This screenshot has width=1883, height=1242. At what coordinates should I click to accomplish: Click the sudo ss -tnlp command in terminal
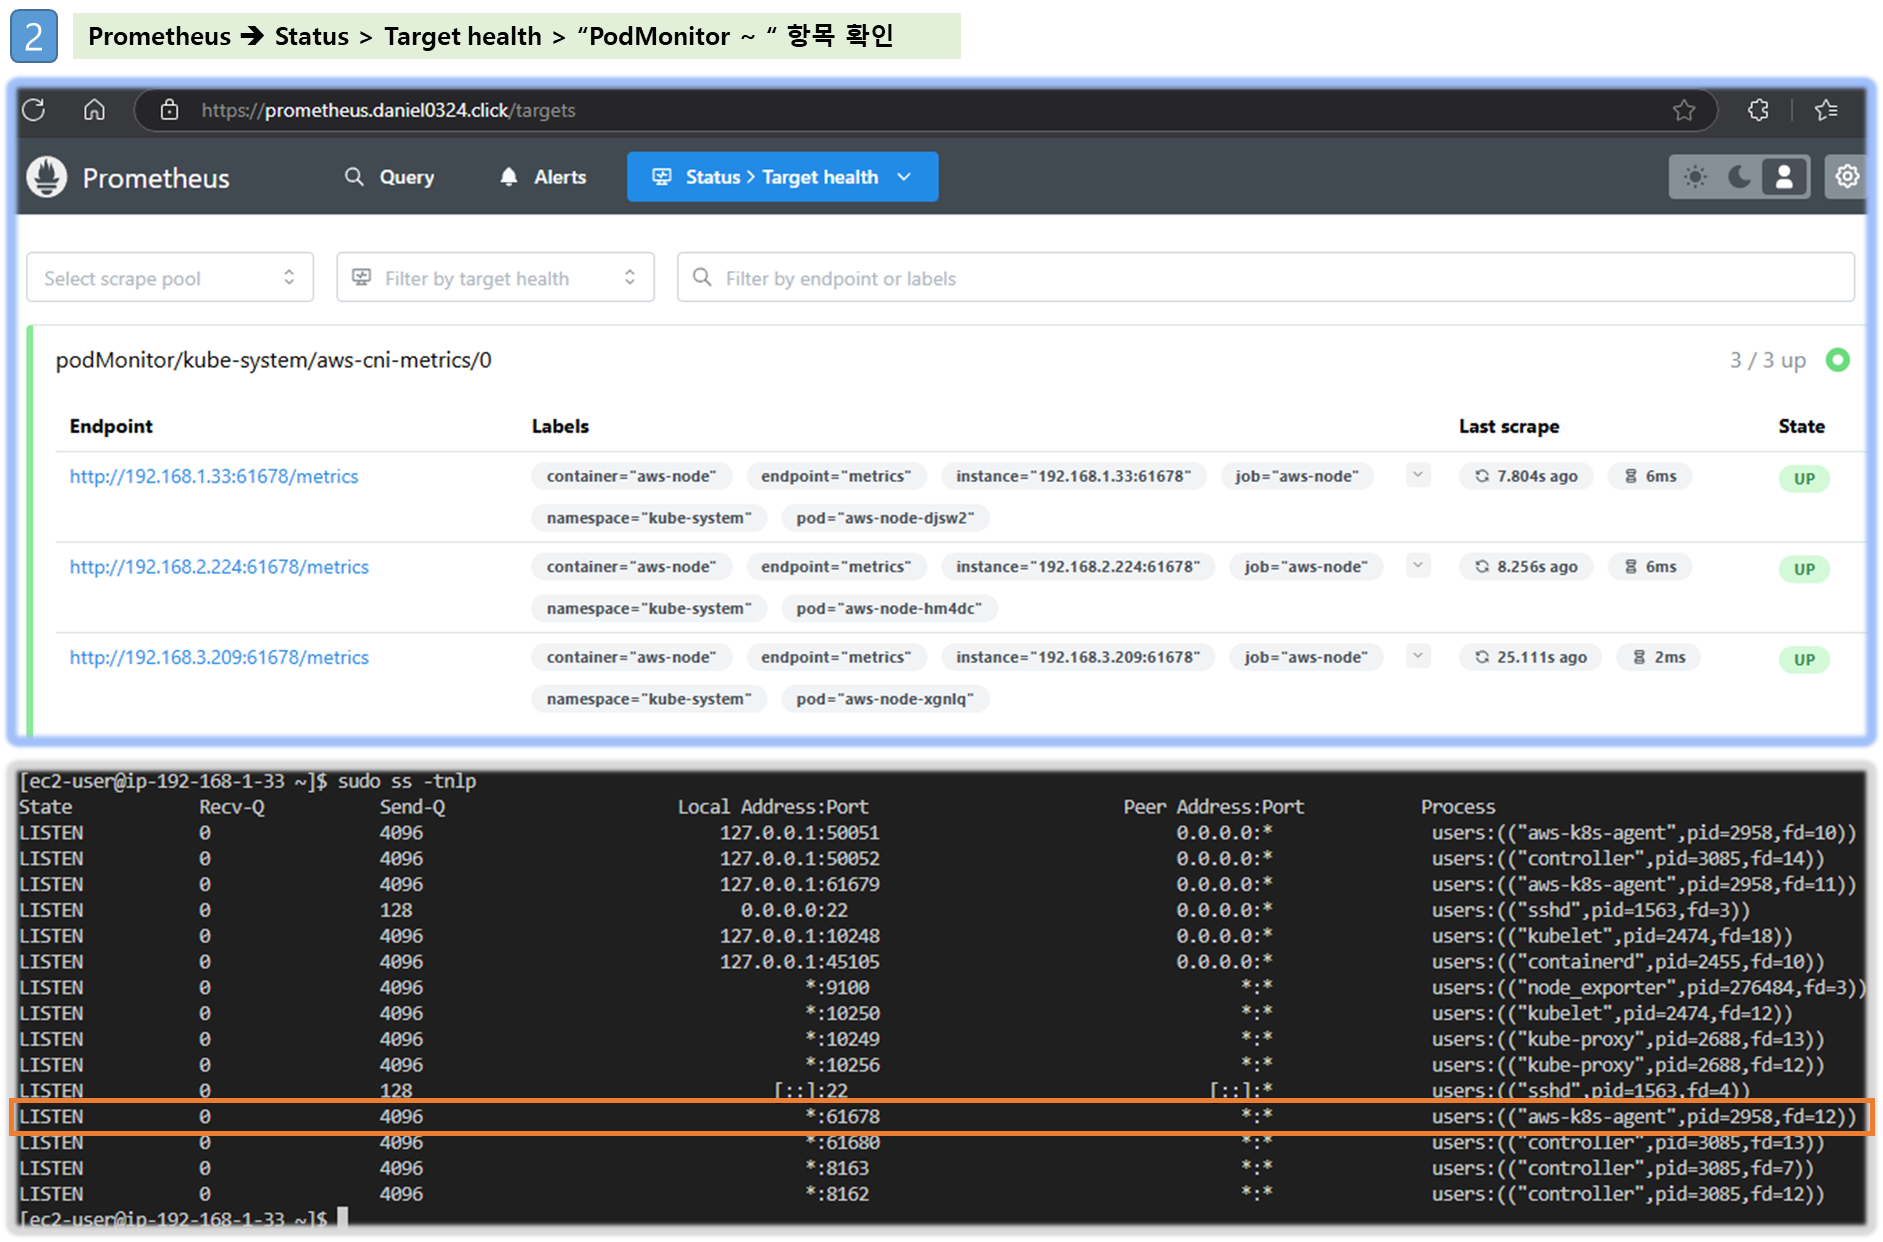click(x=407, y=781)
